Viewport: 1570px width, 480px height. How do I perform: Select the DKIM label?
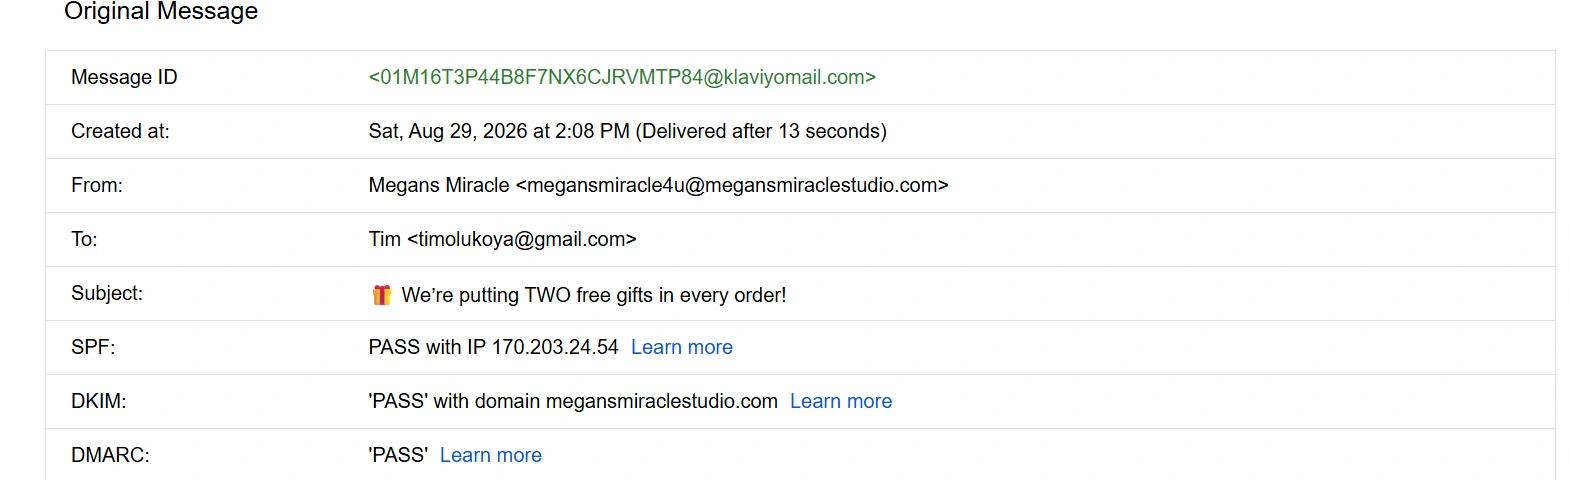tap(99, 401)
